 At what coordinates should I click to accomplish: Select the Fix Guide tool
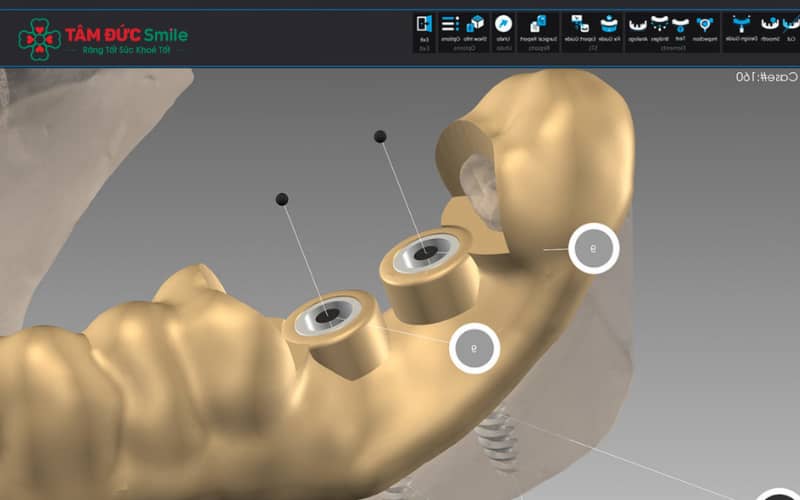609,28
